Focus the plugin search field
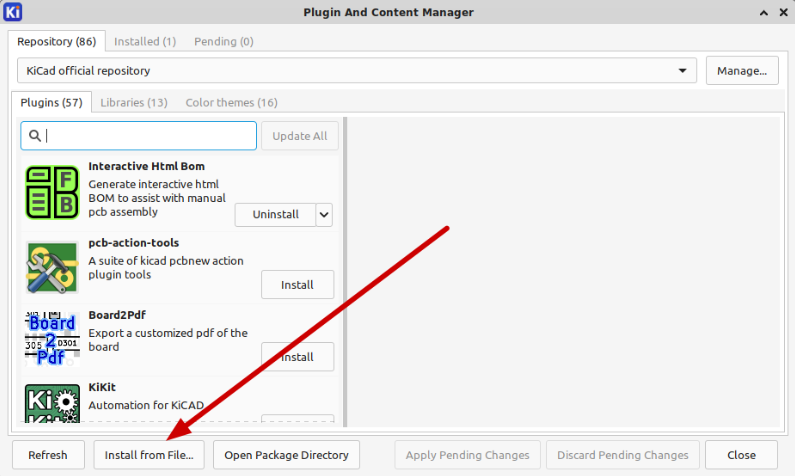Screen dimensions: 795x476 pos(138,136)
